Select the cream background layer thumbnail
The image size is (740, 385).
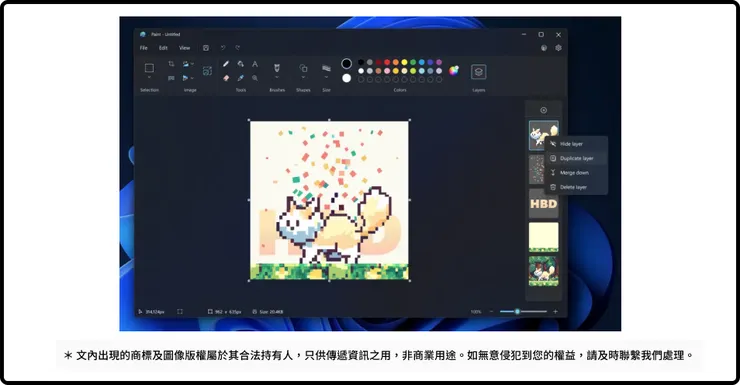pyautogui.click(x=543, y=237)
